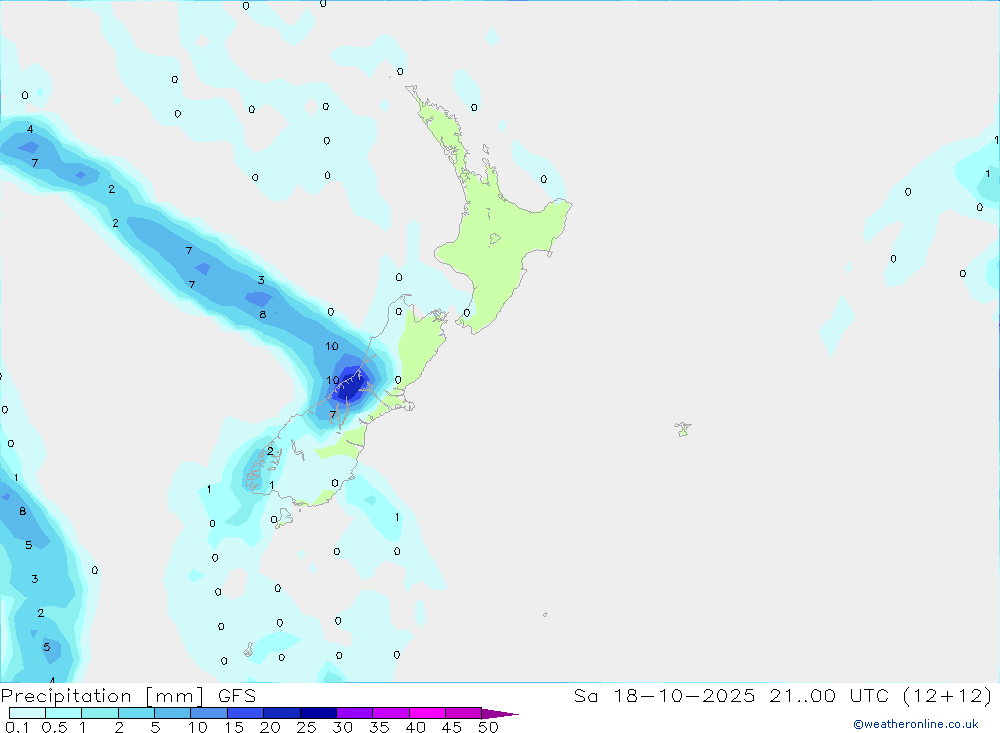Screen dimensions: 1000x733
Task: Click the legend scale label "35"
Action: click(x=379, y=727)
